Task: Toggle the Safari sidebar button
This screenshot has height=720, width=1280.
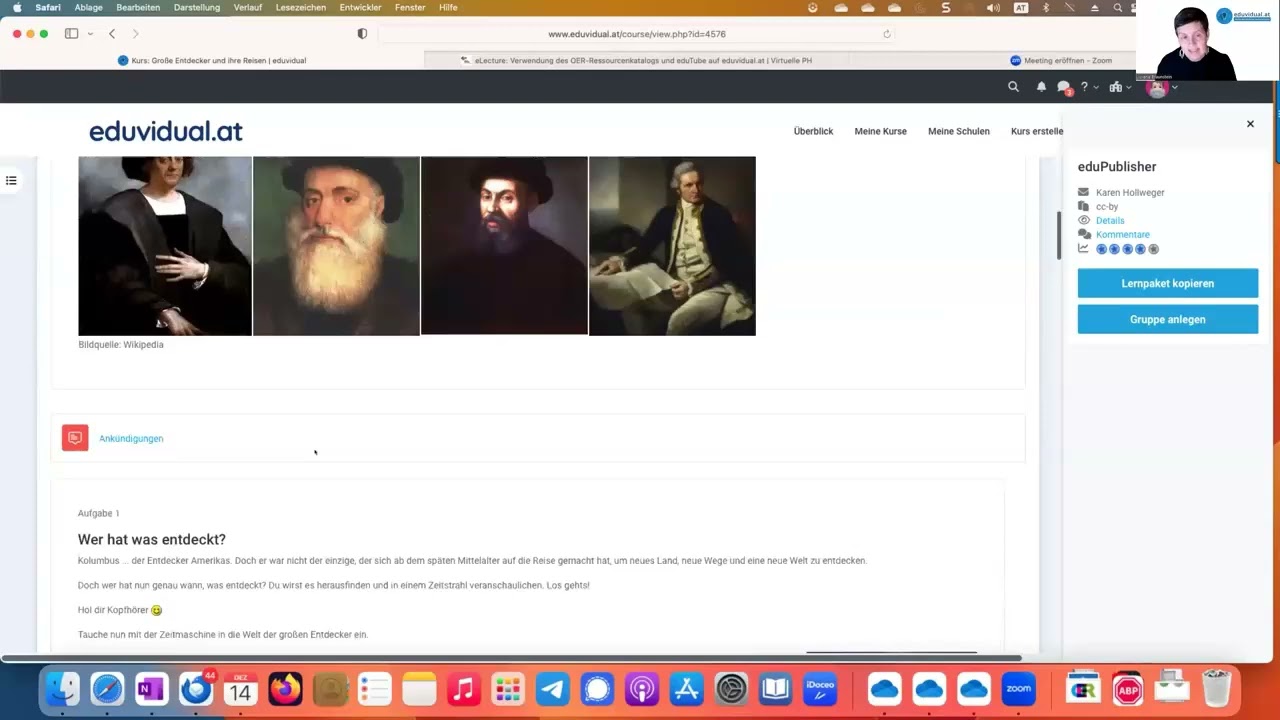Action: (71, 34)
